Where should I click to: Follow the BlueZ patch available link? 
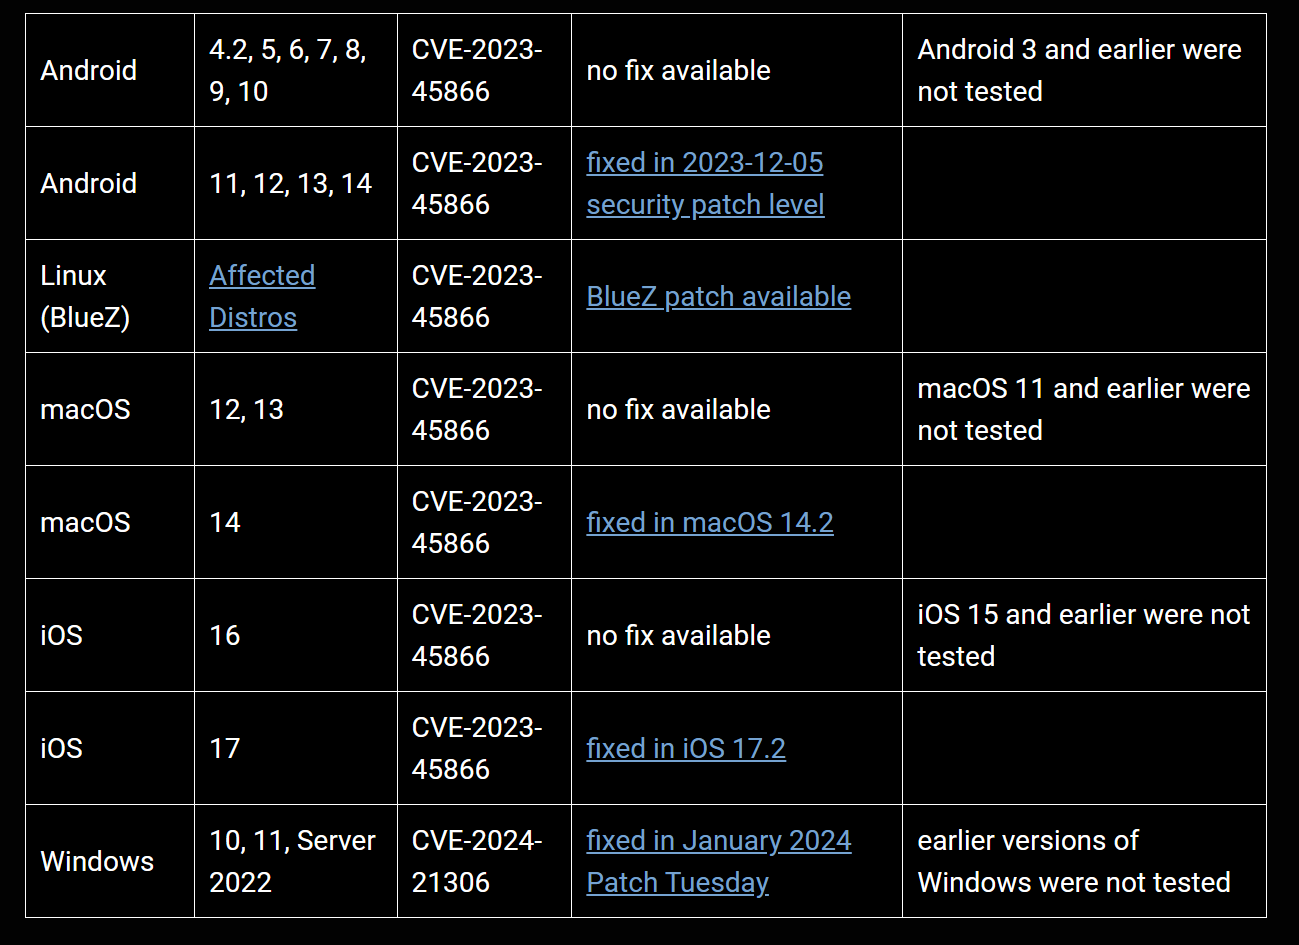(718, 296)
